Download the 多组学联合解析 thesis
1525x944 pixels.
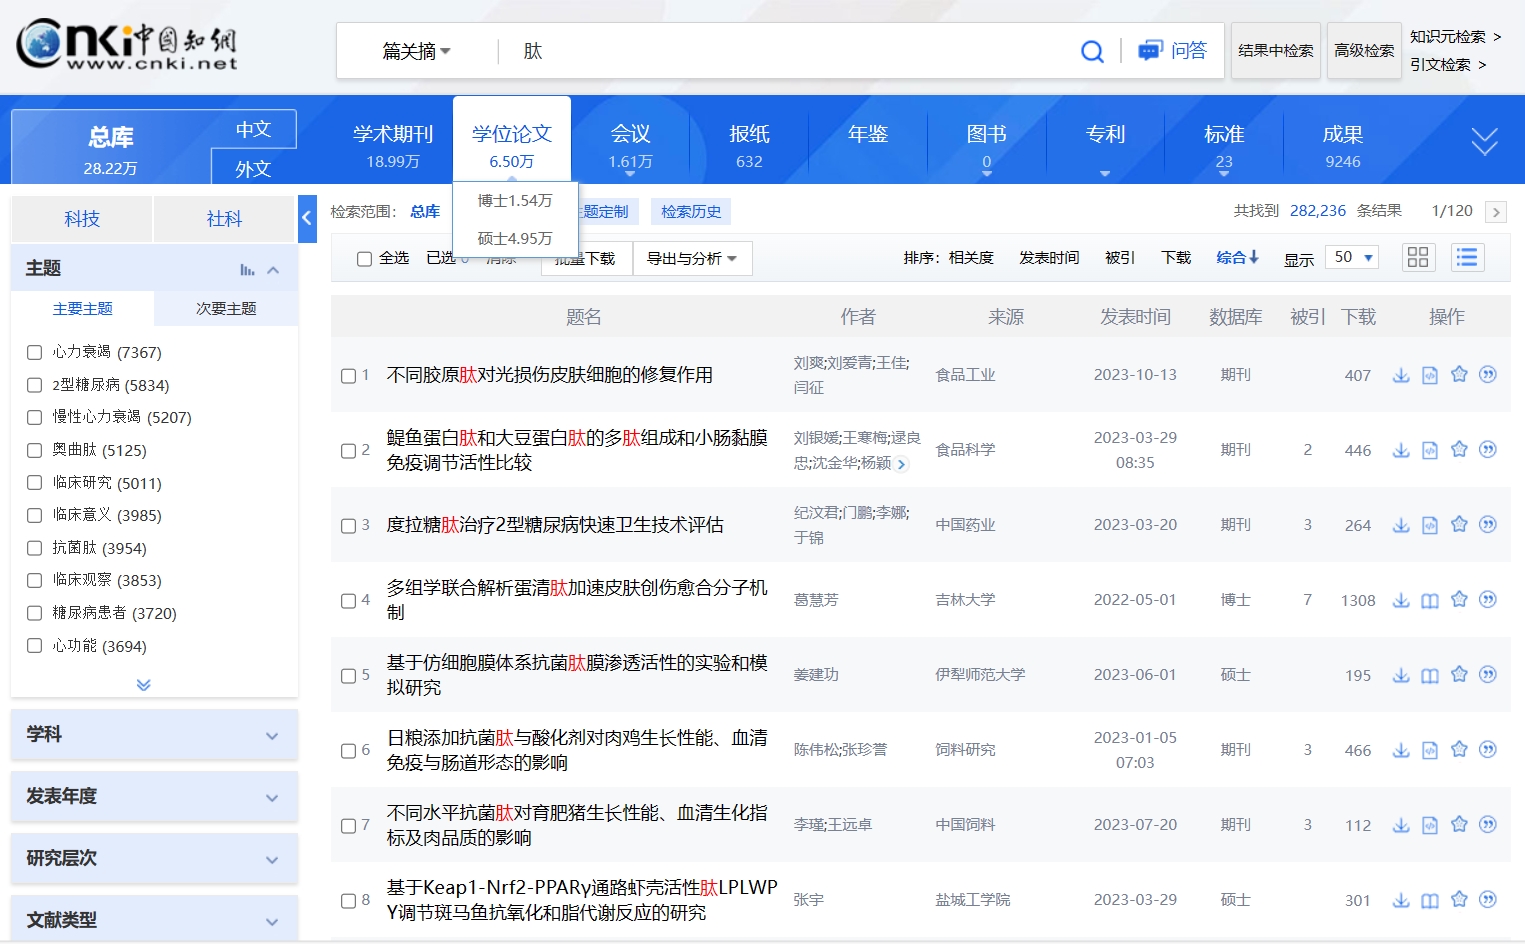[x=1400, y=600]
